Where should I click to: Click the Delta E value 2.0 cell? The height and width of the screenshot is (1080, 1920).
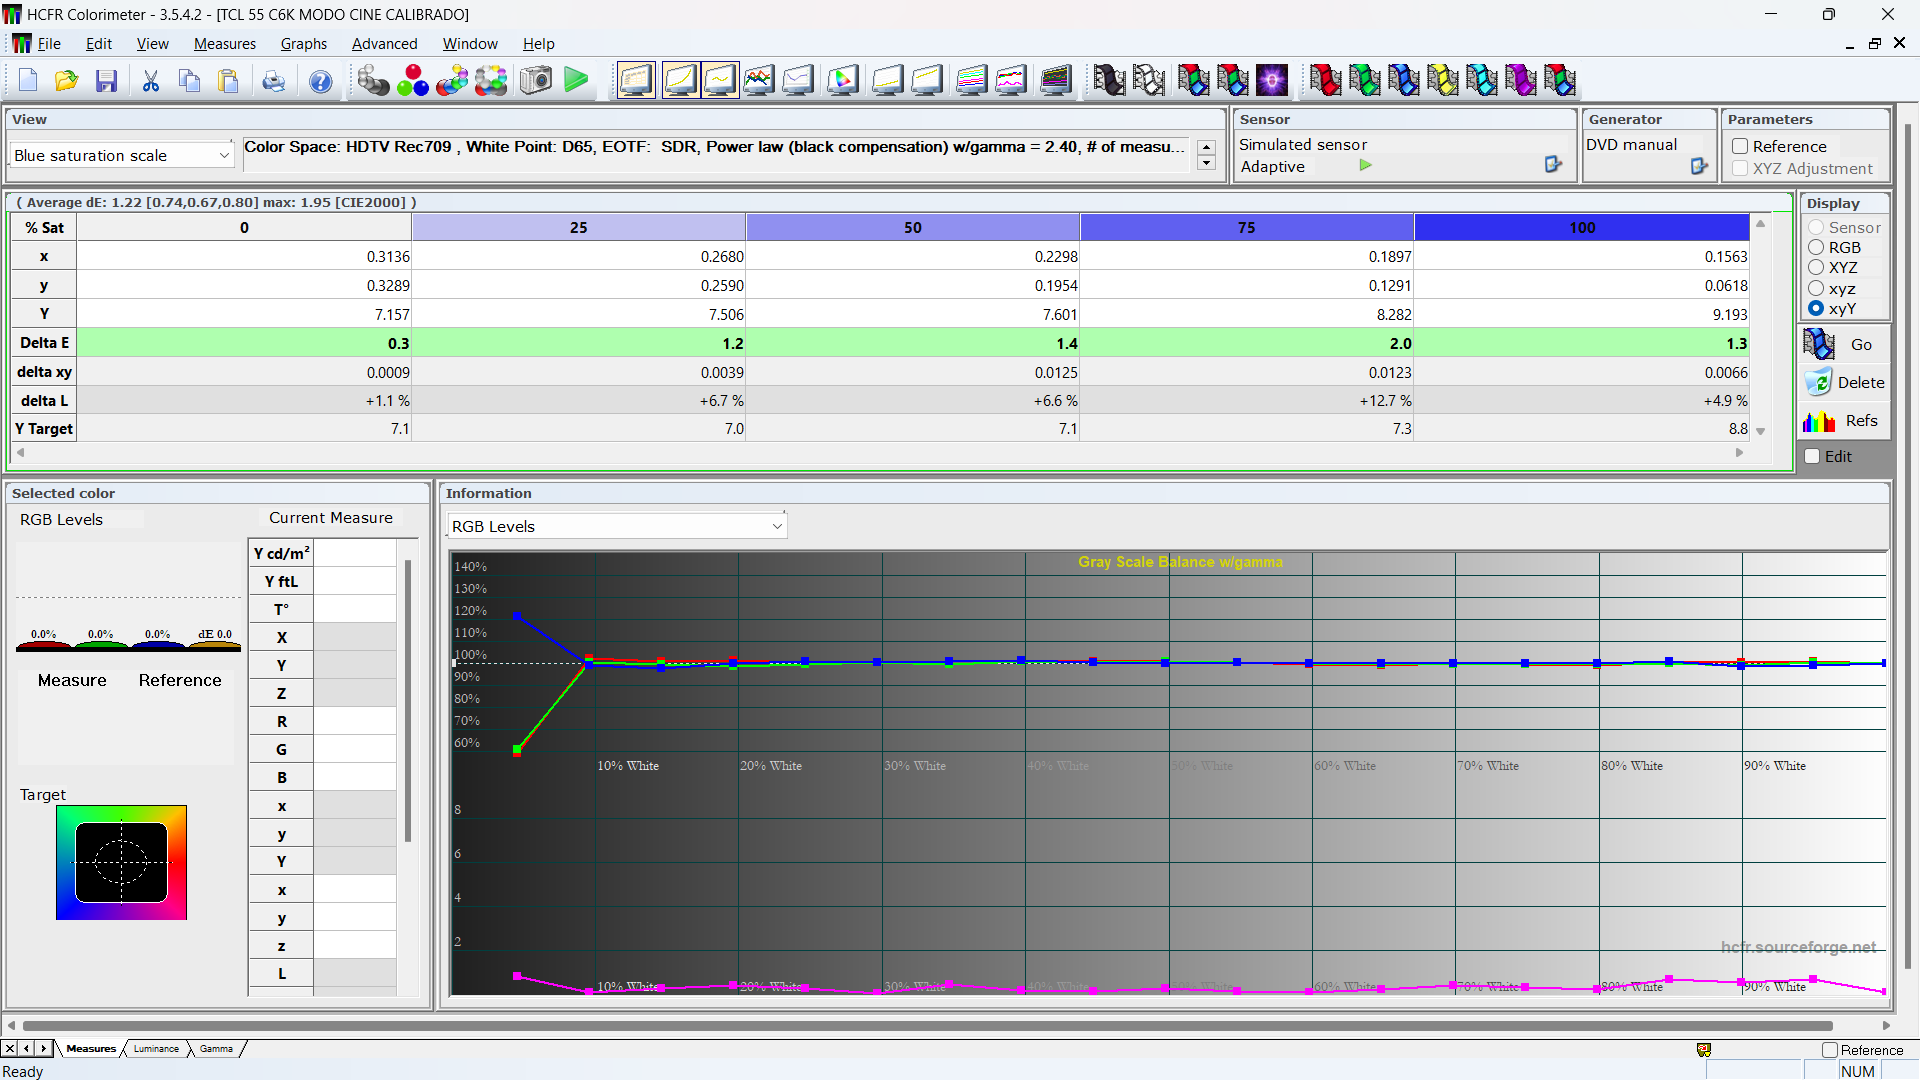[1246, 343]
